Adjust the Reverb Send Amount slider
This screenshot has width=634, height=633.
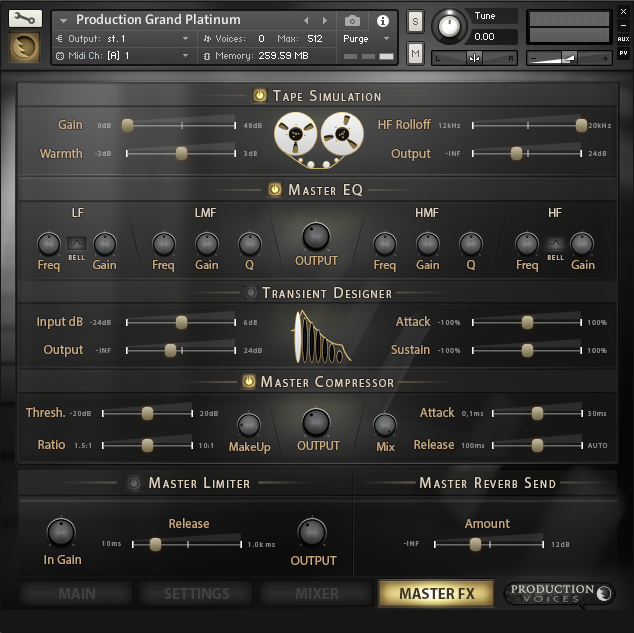point(489,544)
